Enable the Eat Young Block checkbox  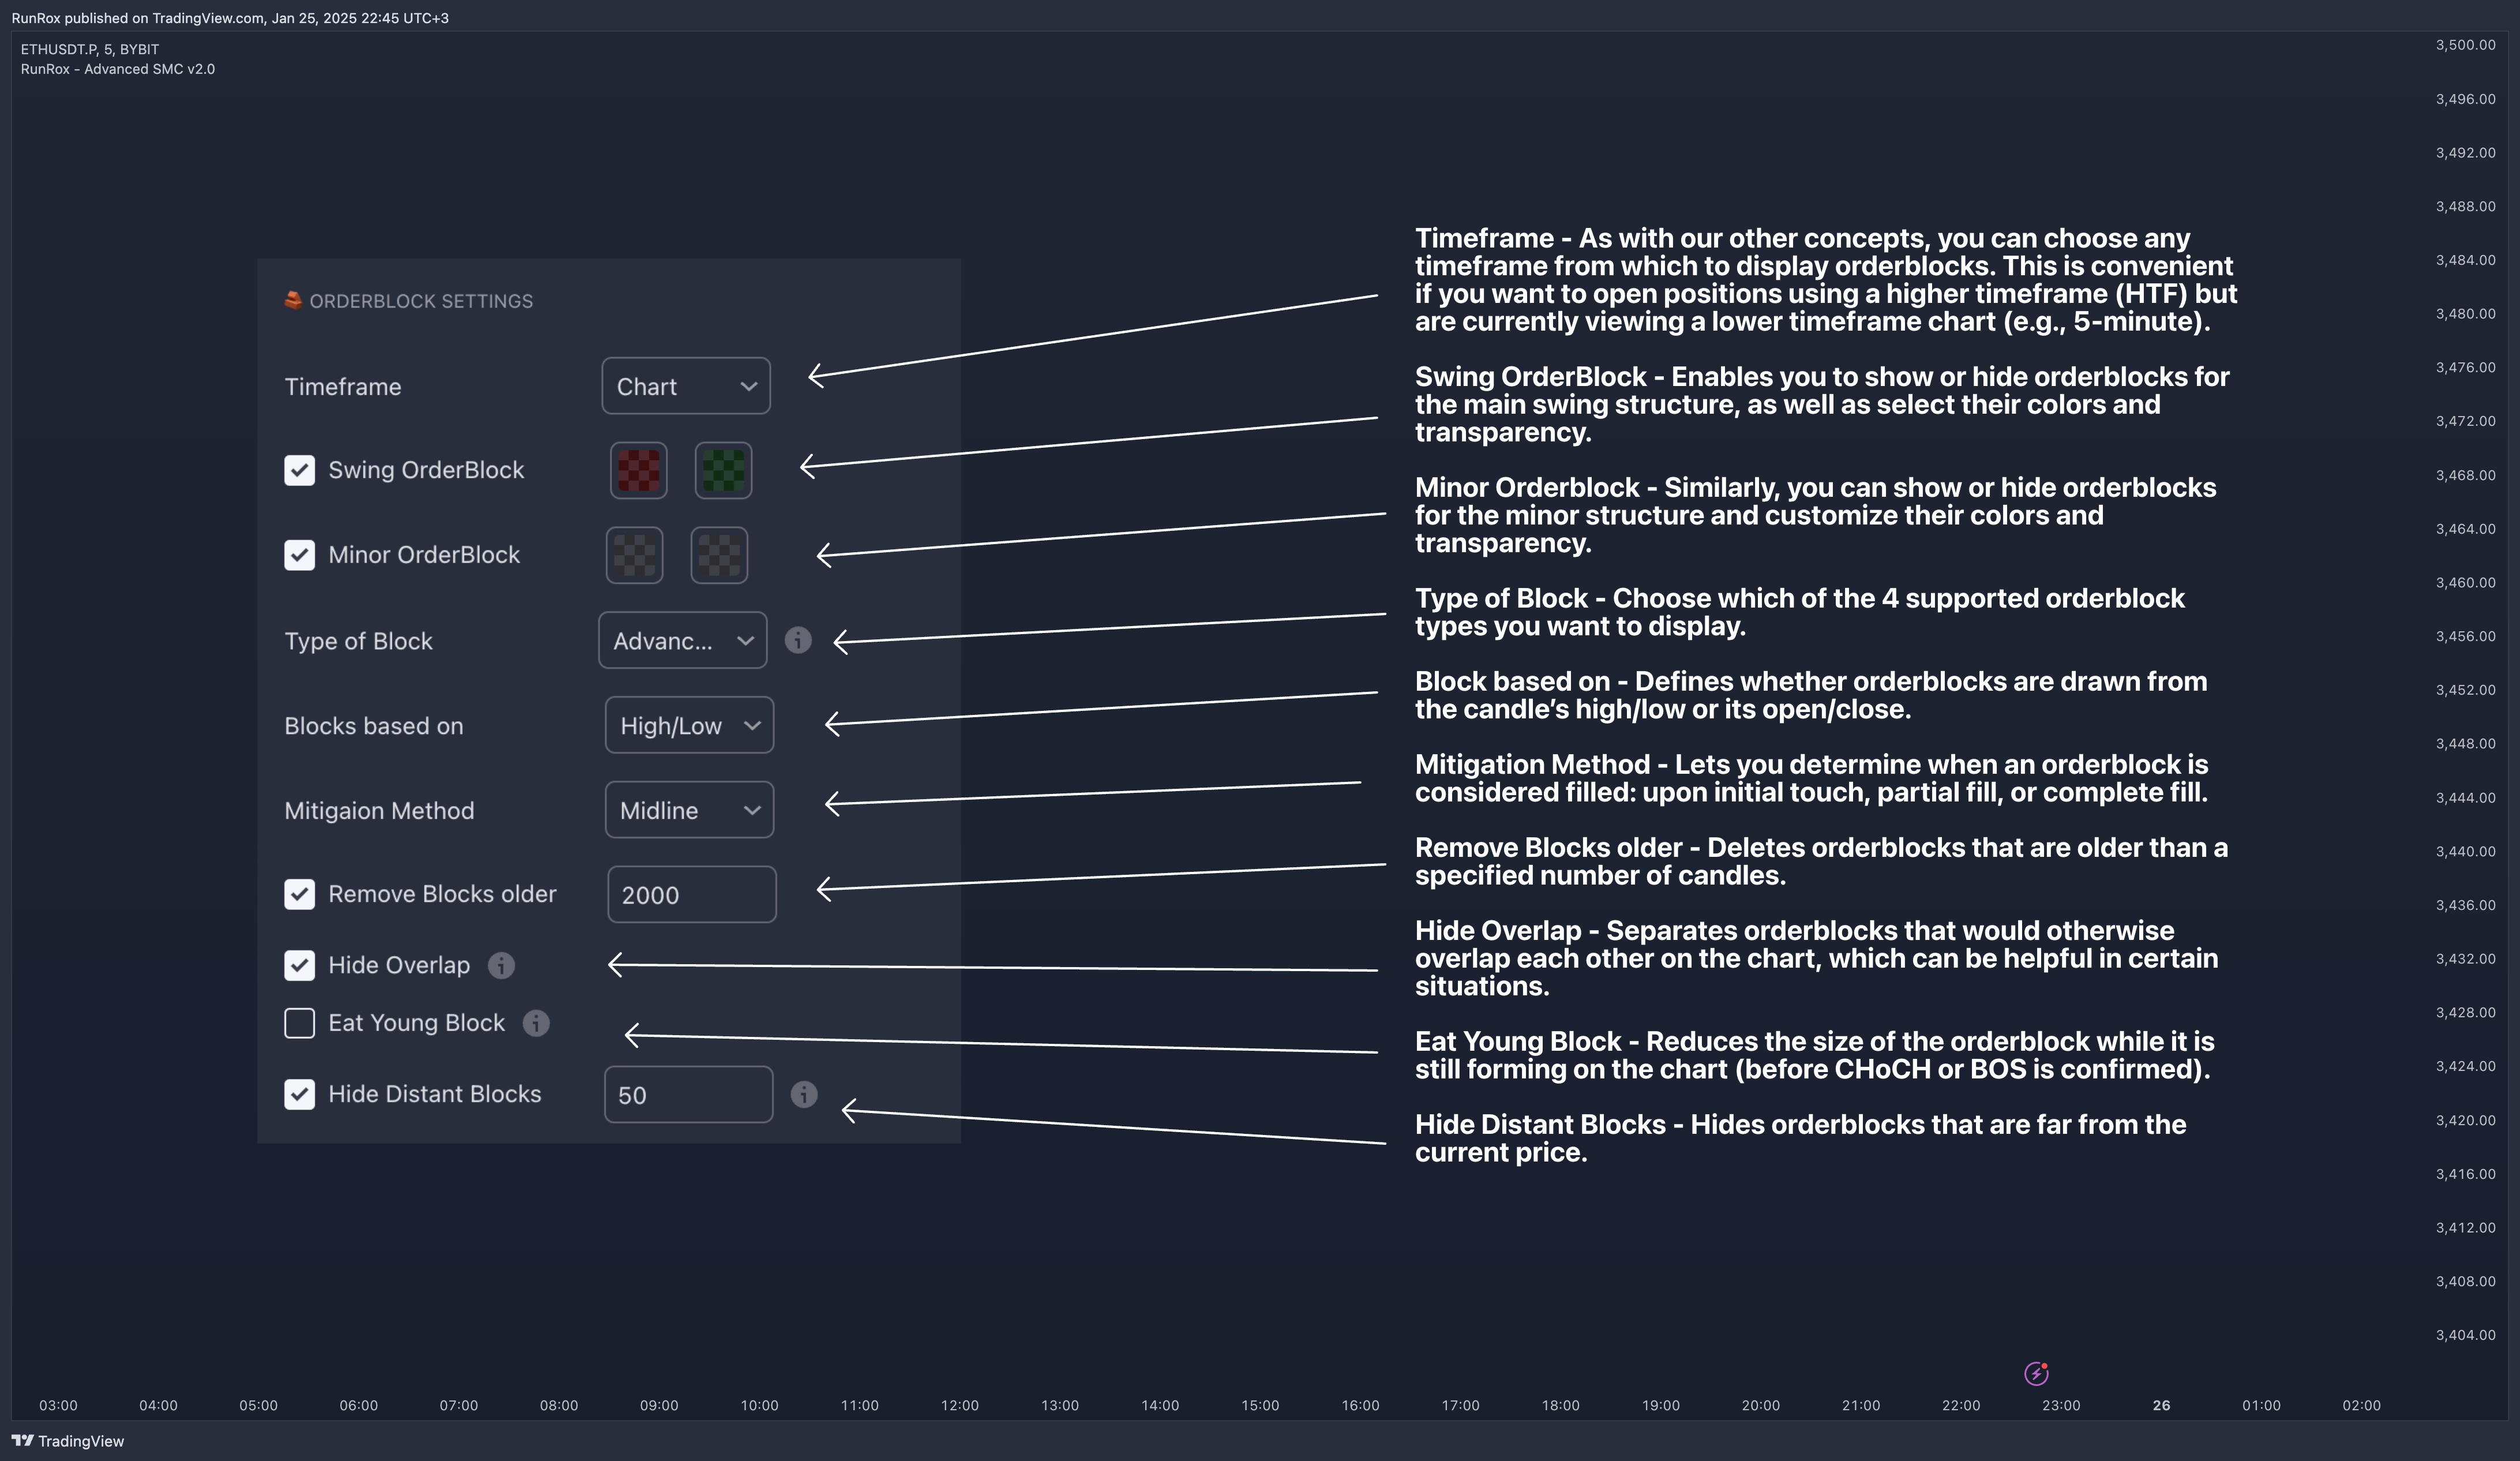pos(299,1023)
